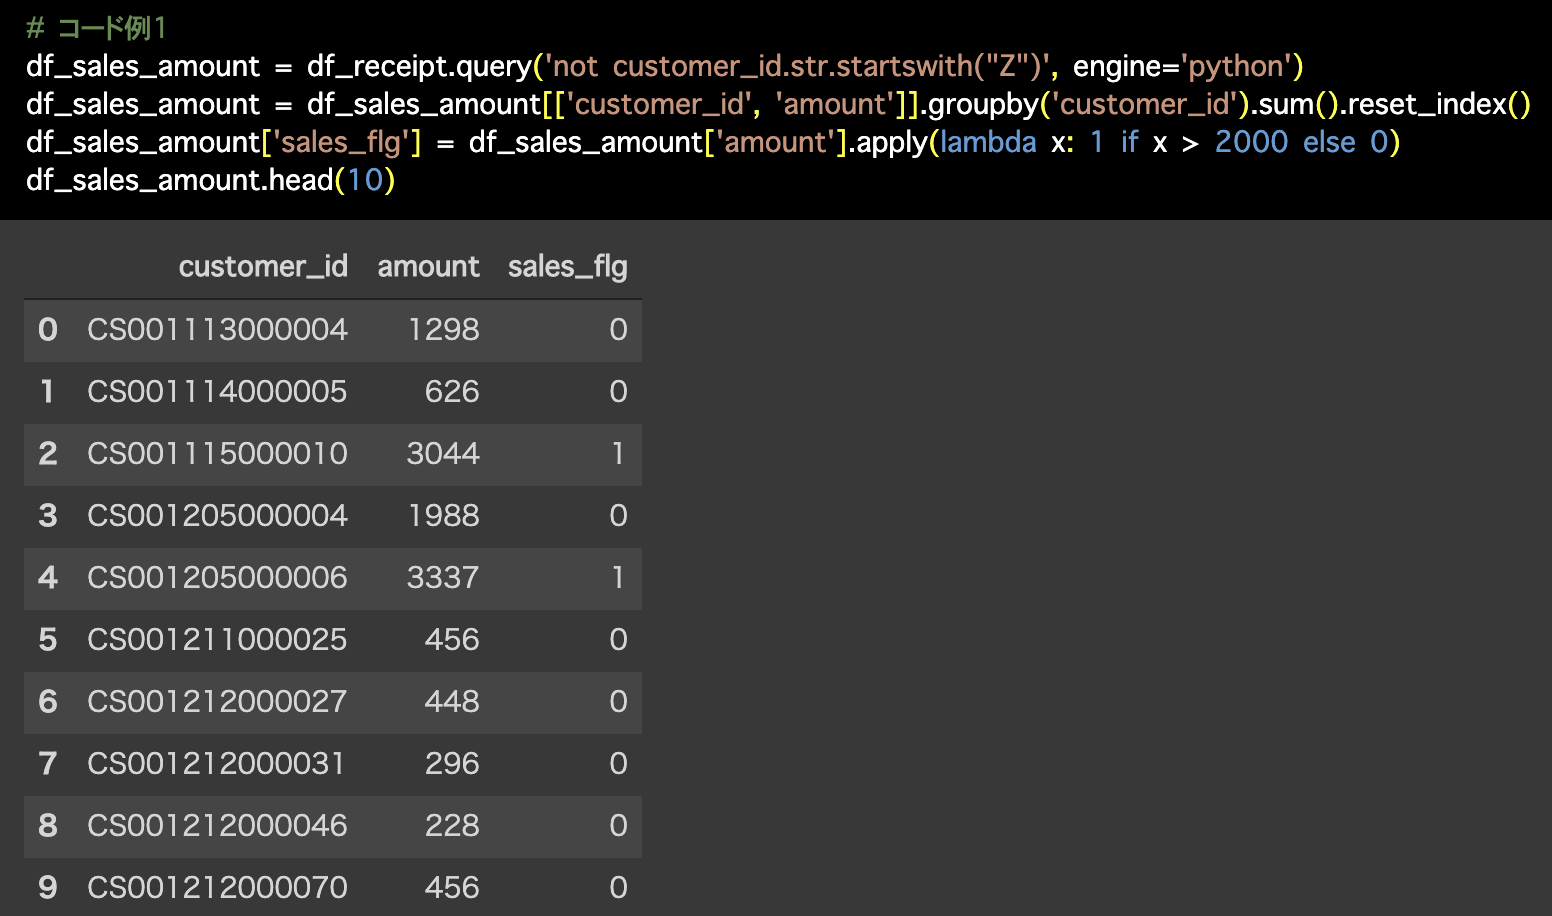1552x916 pixels.
Task: Select cell CS001212000046
Action: click(x=217, y=826)
